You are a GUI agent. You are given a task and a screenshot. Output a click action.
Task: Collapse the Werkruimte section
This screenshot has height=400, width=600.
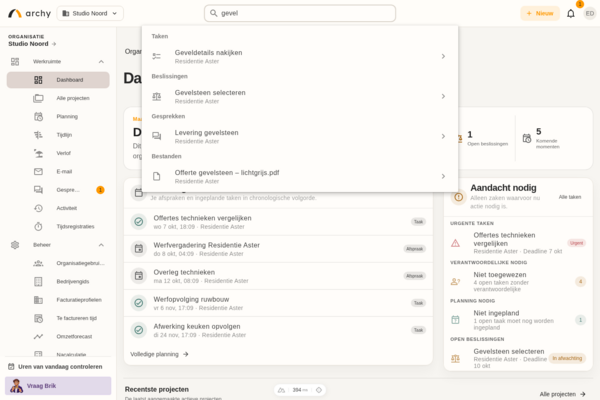click(x=101, y=62)
